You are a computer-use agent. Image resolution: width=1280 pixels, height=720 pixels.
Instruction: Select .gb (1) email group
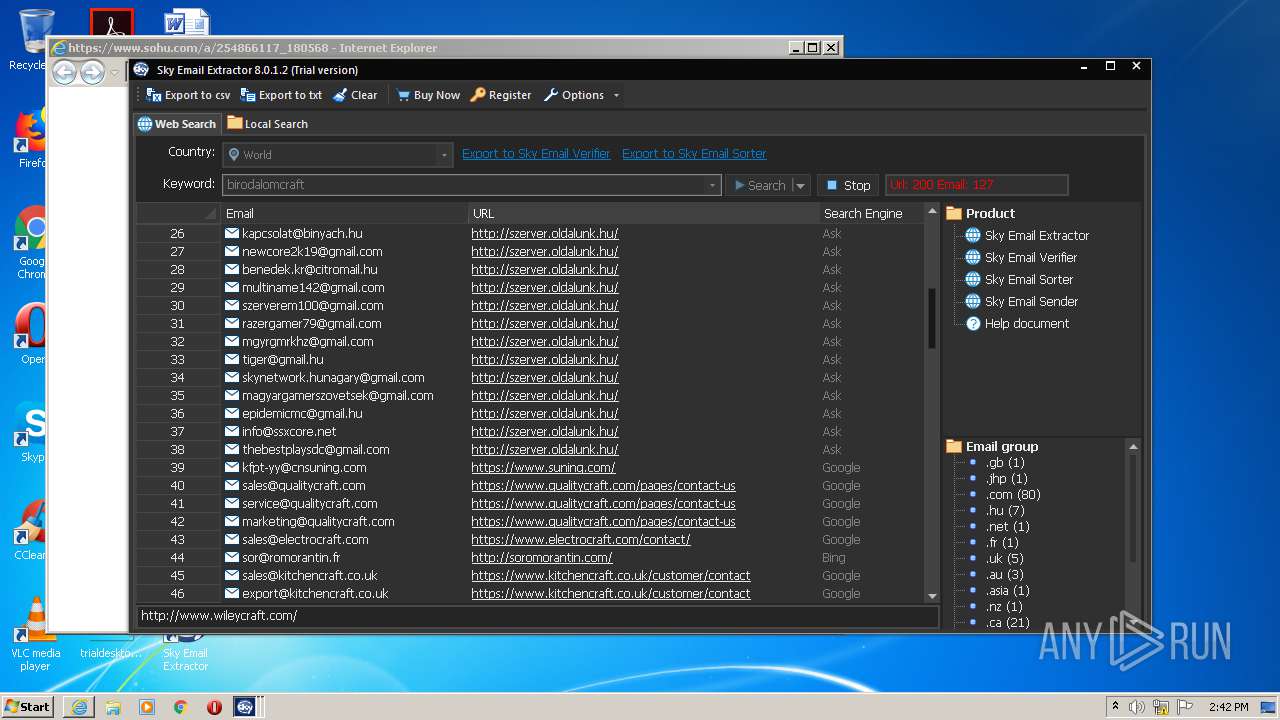pyautogui.click(x=1005, y=463)
